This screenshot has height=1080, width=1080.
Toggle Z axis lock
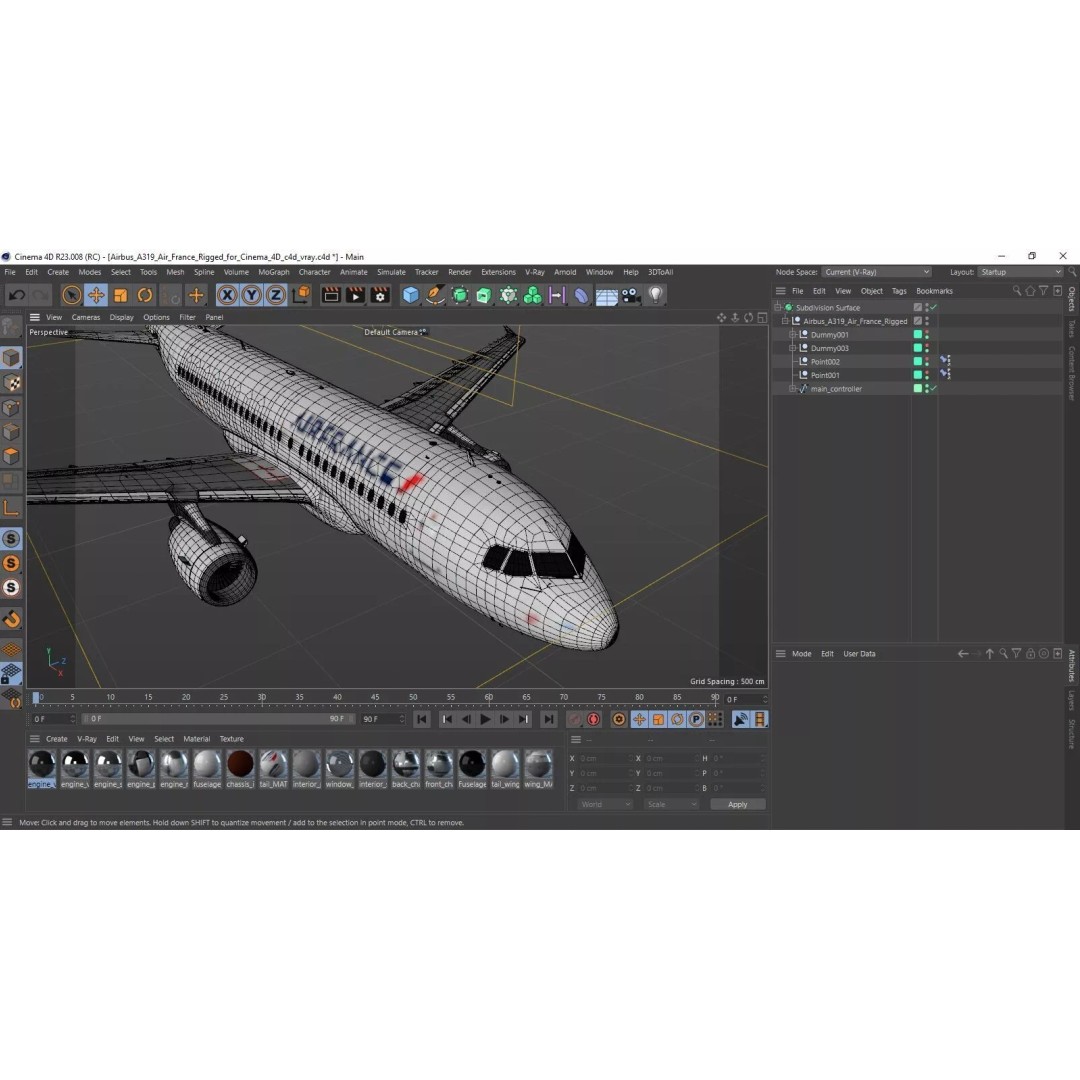tap(276, 295)
